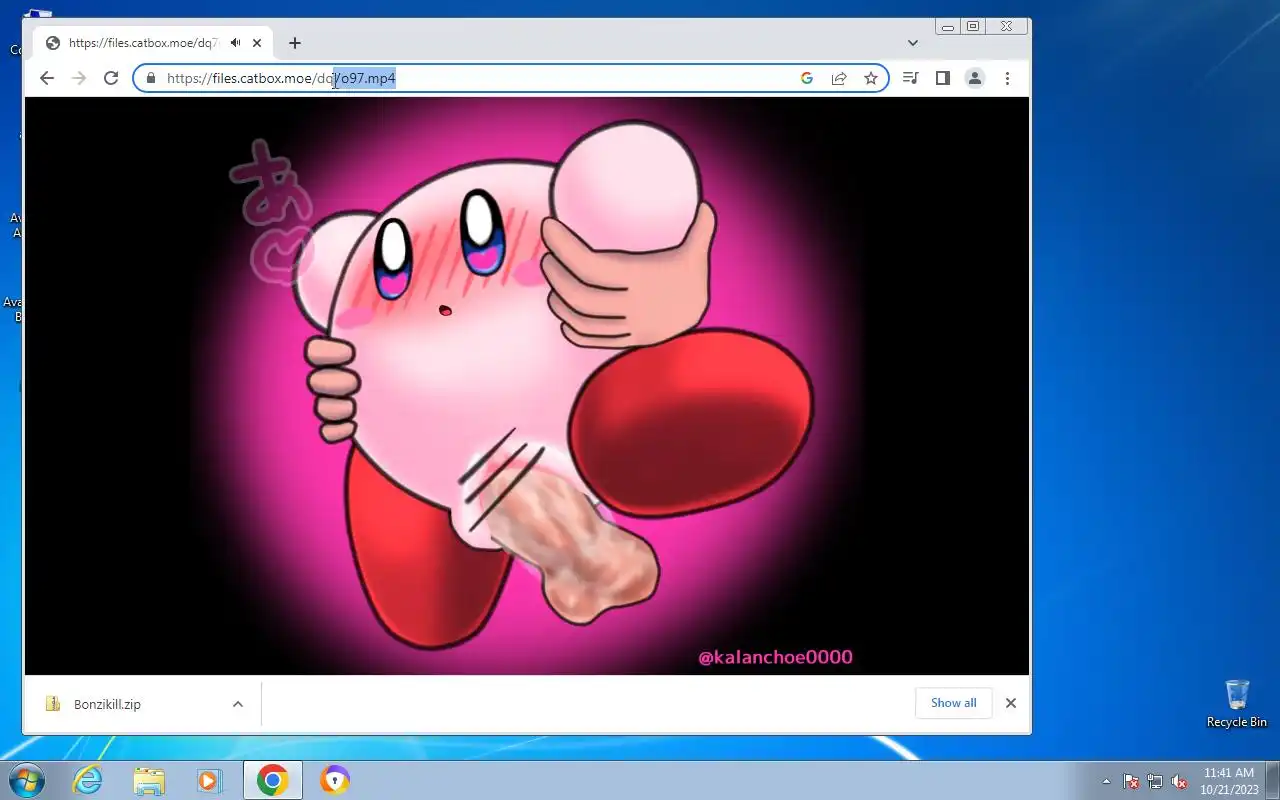
Task: Mute the tab via speaker icon
Action: point(235,43)
